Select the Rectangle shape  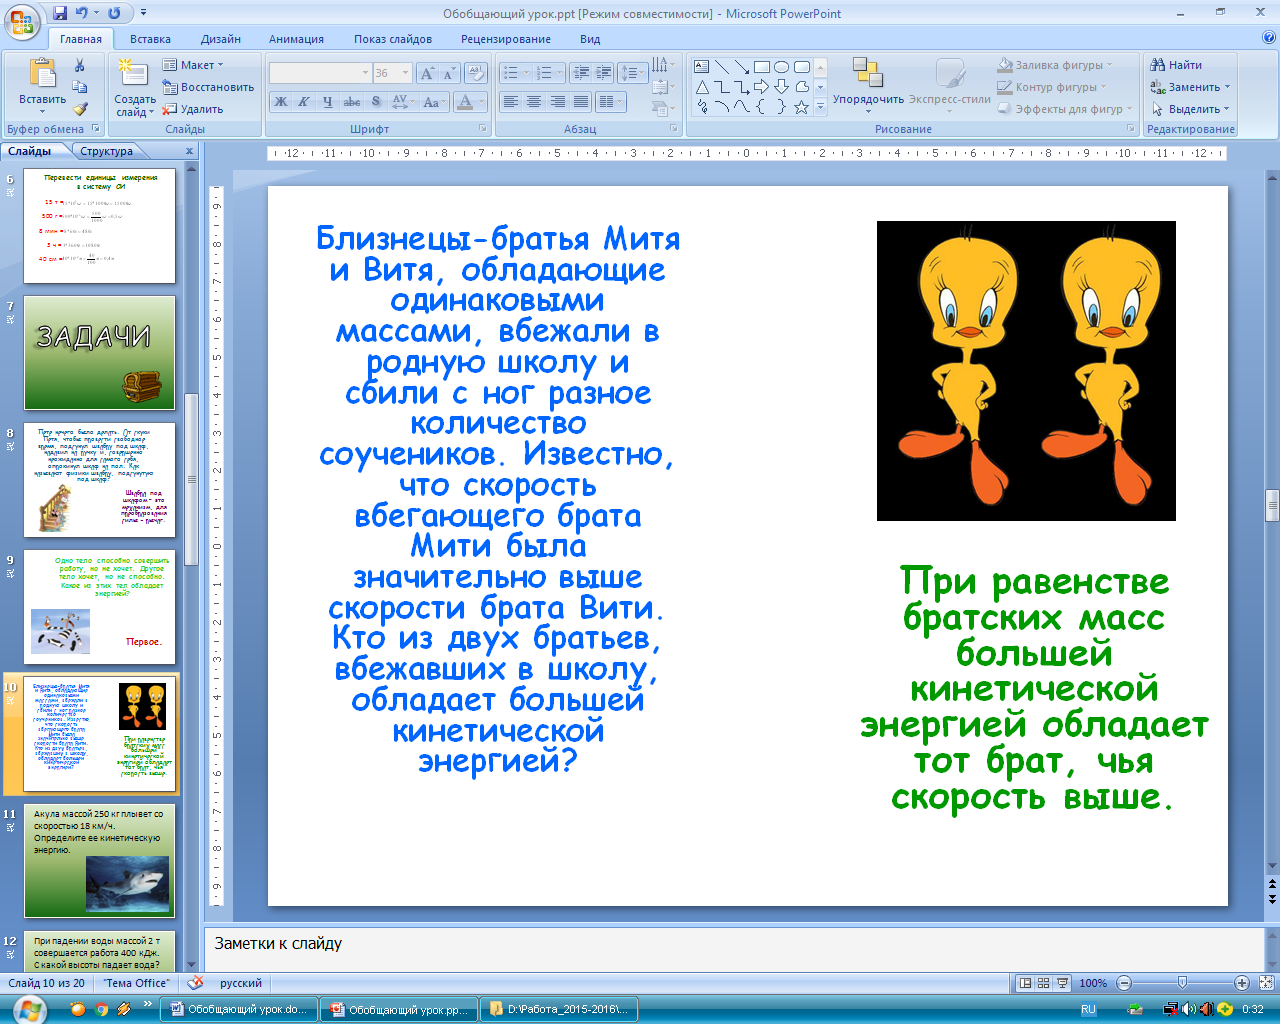(762, 67)
